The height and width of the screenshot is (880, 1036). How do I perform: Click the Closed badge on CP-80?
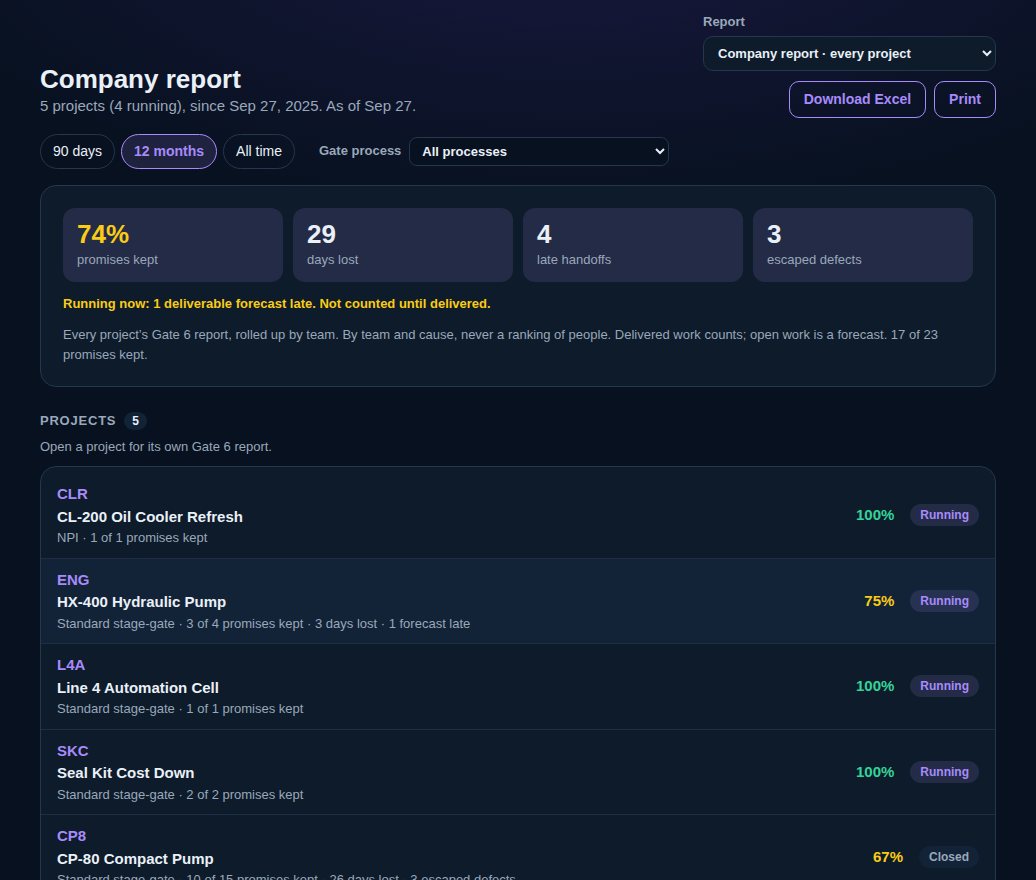949,857
